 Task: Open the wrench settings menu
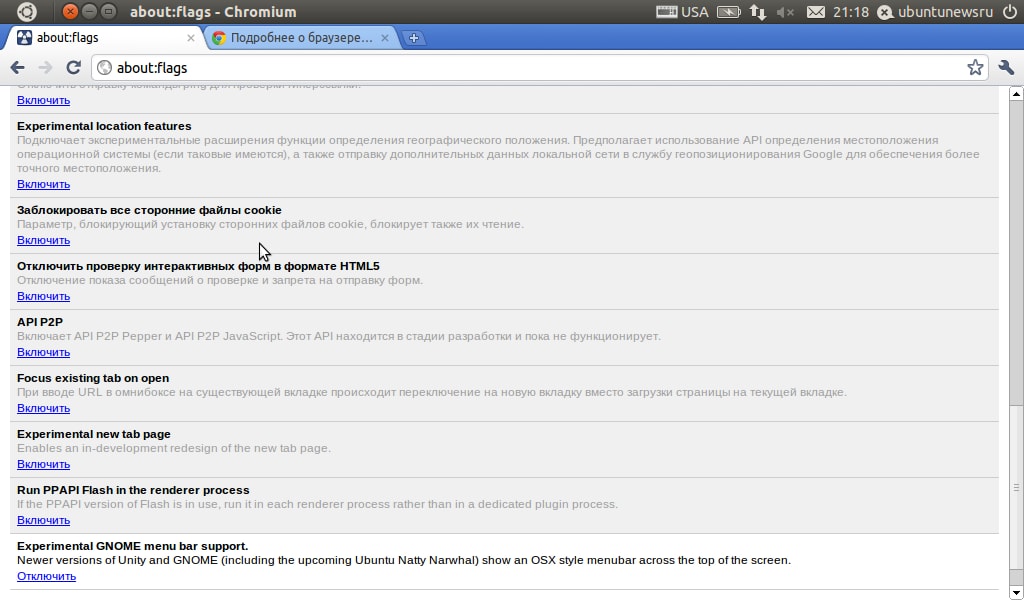coord(1006,67)
